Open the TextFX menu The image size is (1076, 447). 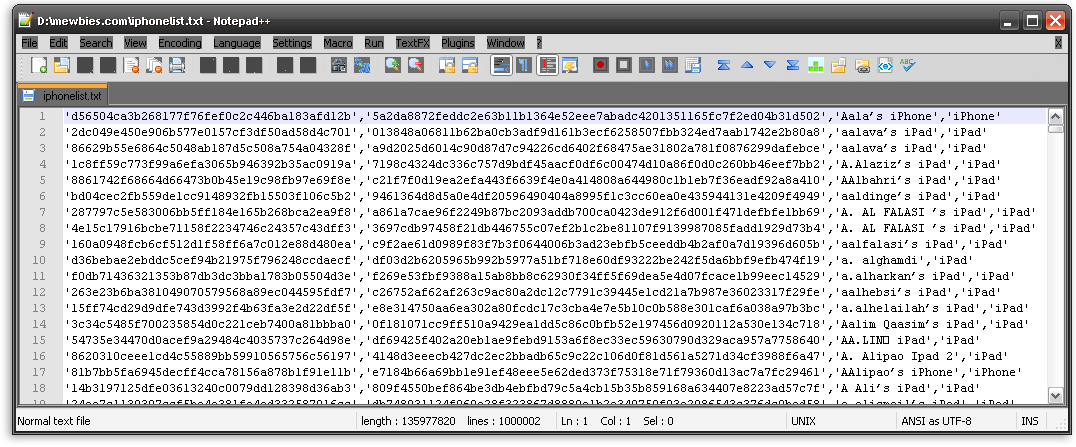pos(412,43)
